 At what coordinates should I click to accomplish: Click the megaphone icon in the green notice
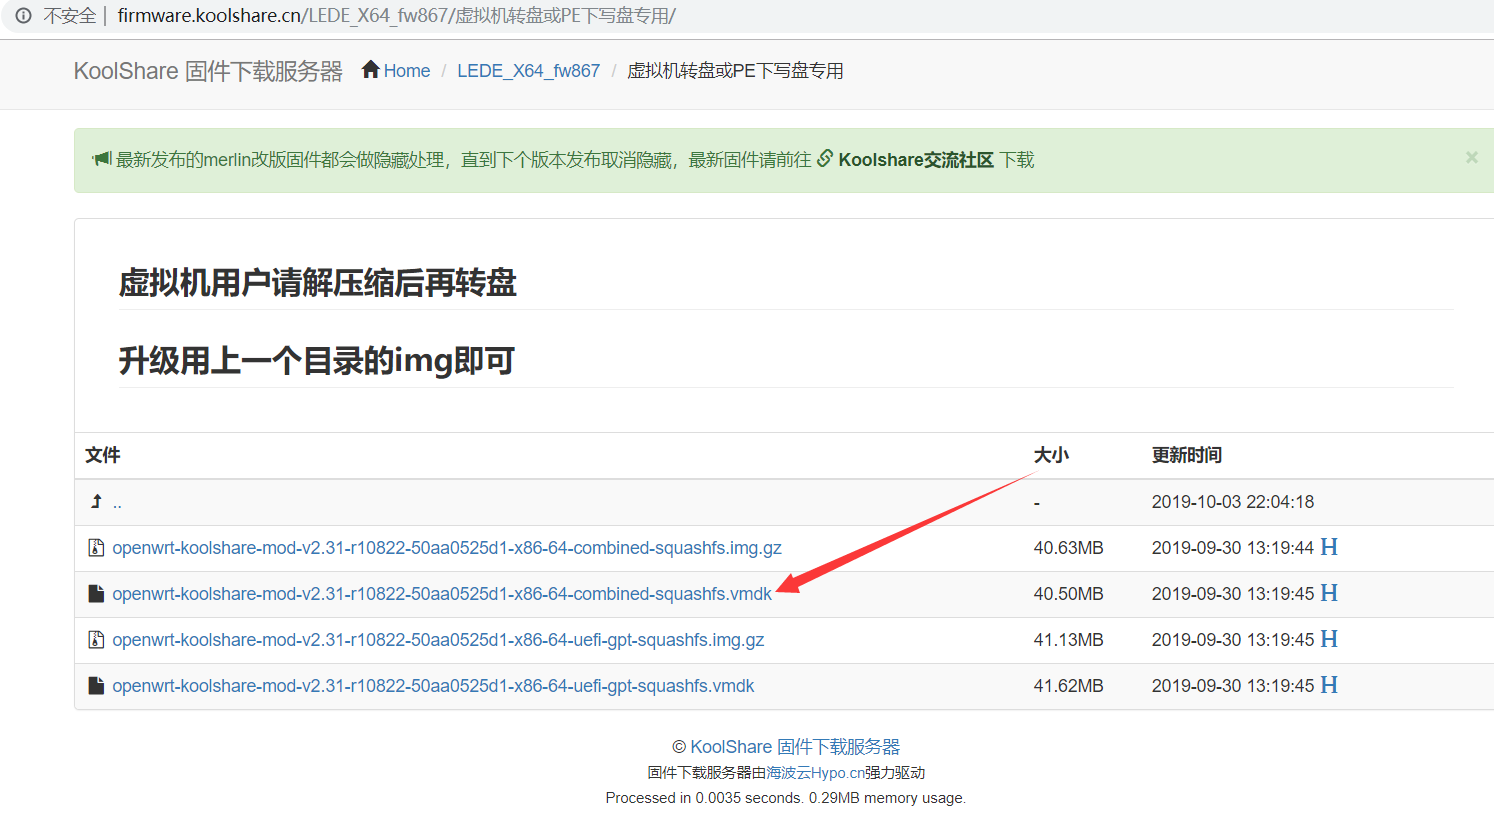click(101, 159)
